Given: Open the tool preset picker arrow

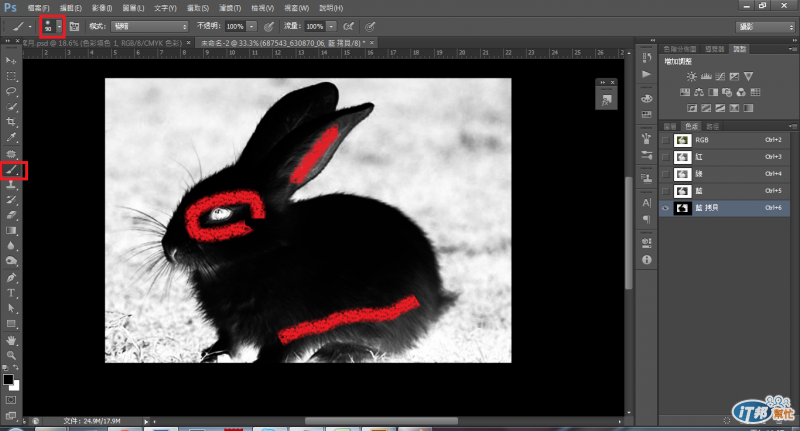Looking at the screenshot, I should click(30, 27).
